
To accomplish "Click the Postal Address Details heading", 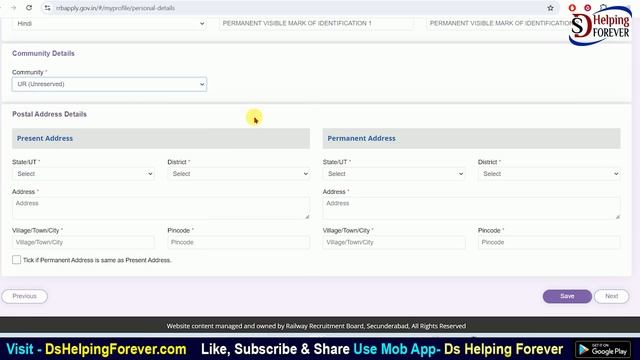I will coord(49,114).
